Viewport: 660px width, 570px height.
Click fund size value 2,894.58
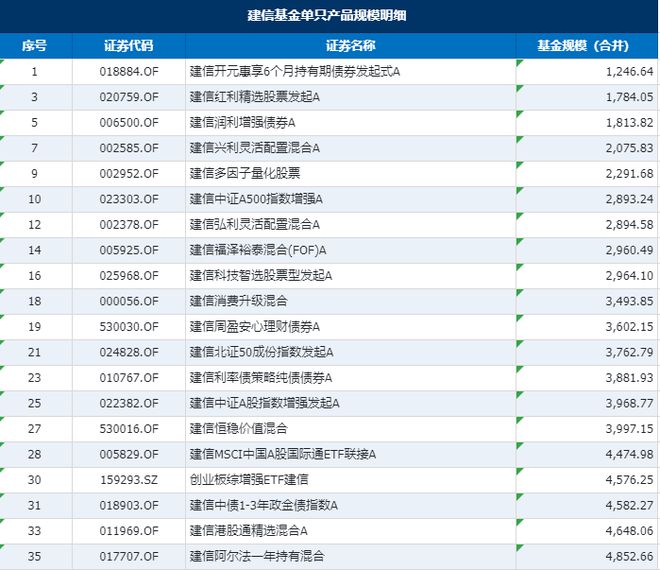(629, 225)
